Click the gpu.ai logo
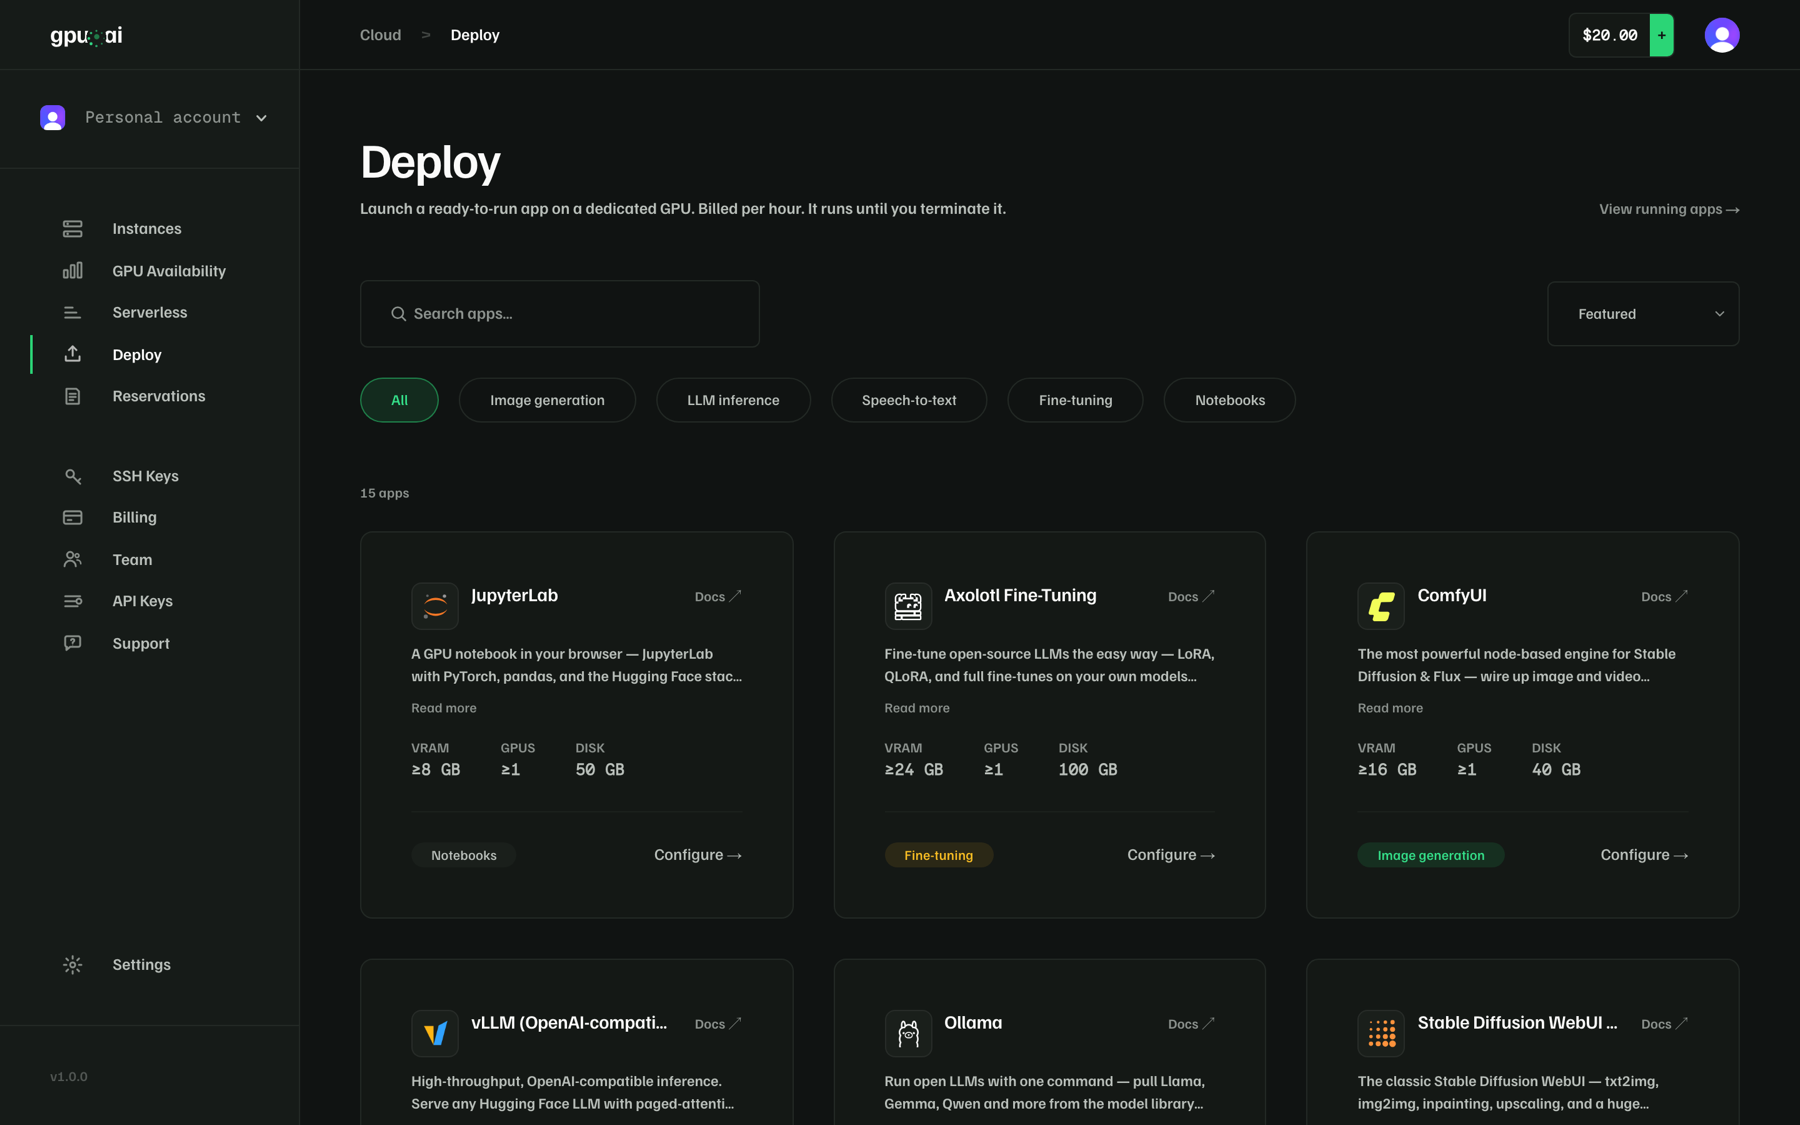 pos(86,36)
